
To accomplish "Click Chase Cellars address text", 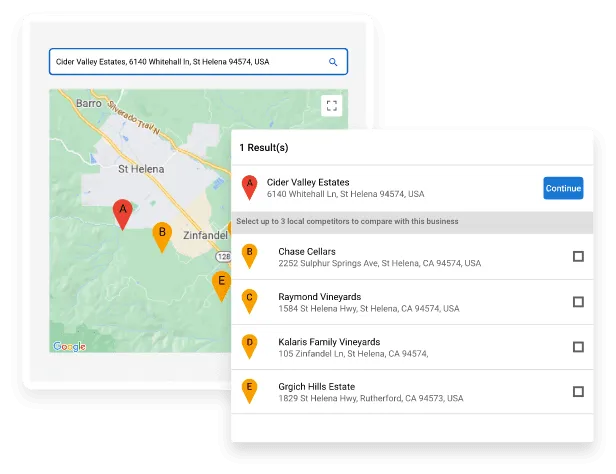I will [x=379, y=264].
